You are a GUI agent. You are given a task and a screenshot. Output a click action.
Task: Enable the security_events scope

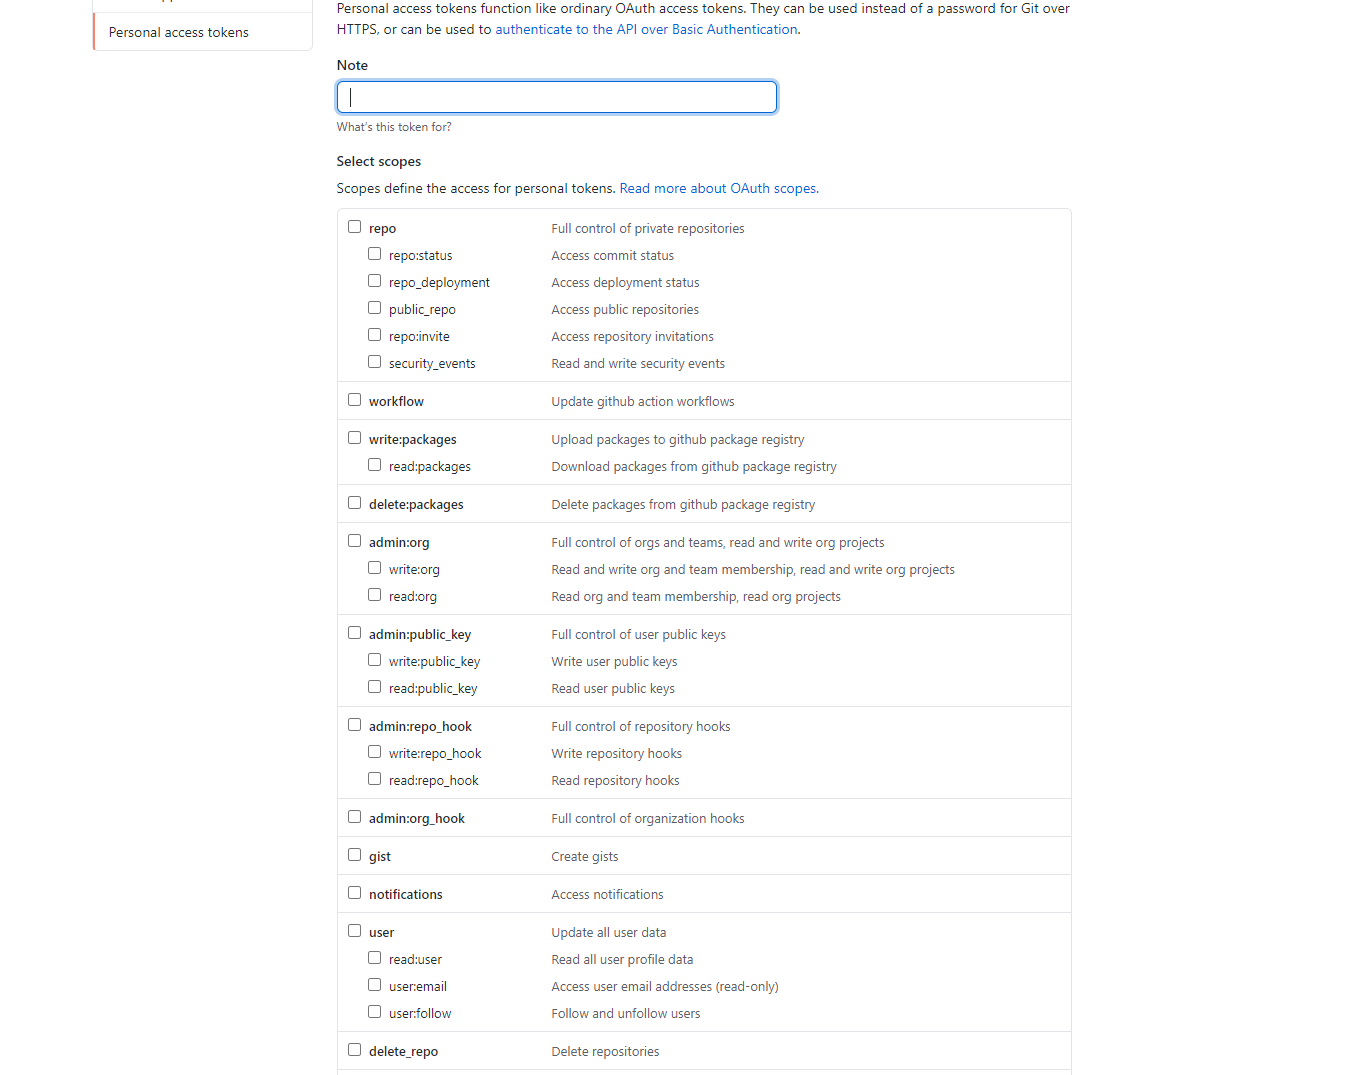[x=374, y=361]
